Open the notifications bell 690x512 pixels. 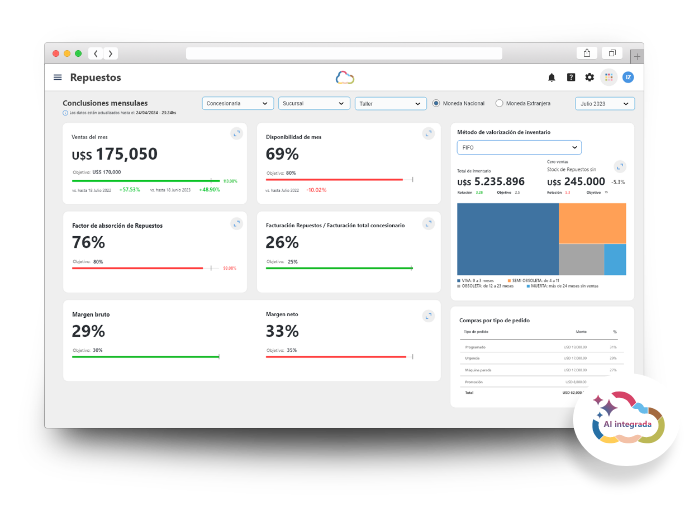click(551, 77)
